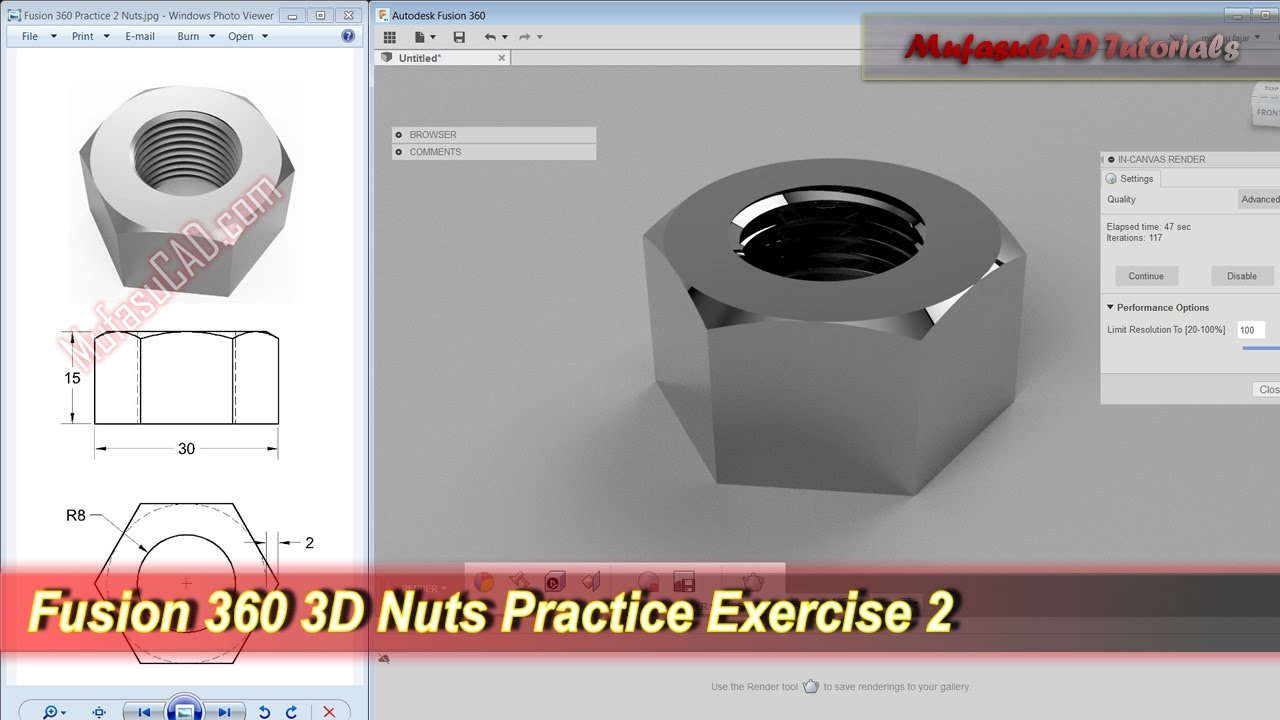Rotate image clockwise in Photo Viewer
Image resolution: width=1280 pixels, height=720 pixels.
[291, 712]
